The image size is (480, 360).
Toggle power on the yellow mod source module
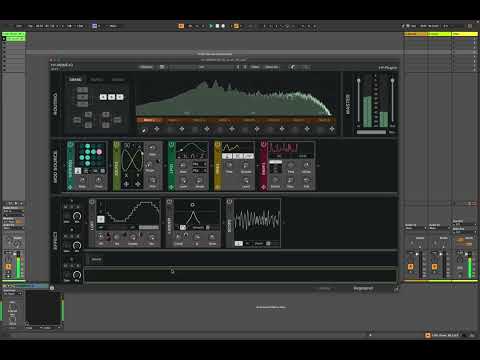[218, 145]
